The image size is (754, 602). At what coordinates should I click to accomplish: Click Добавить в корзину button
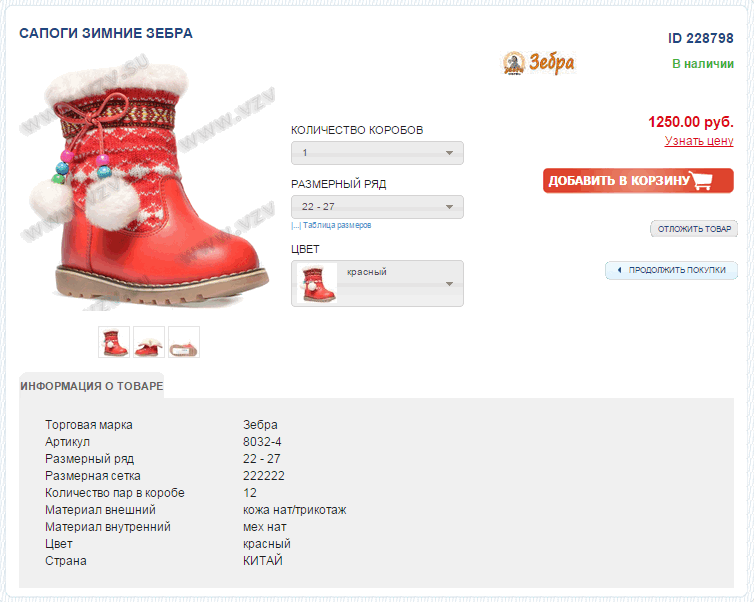(x=638, y=180)
